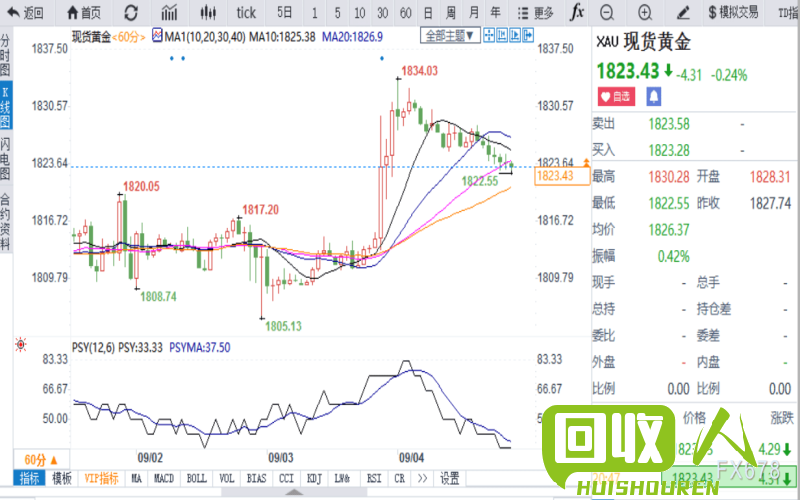Open the 首页 home page
Image resolution: width=800 pixels, height=500 pixels.
tap(84, 13)
